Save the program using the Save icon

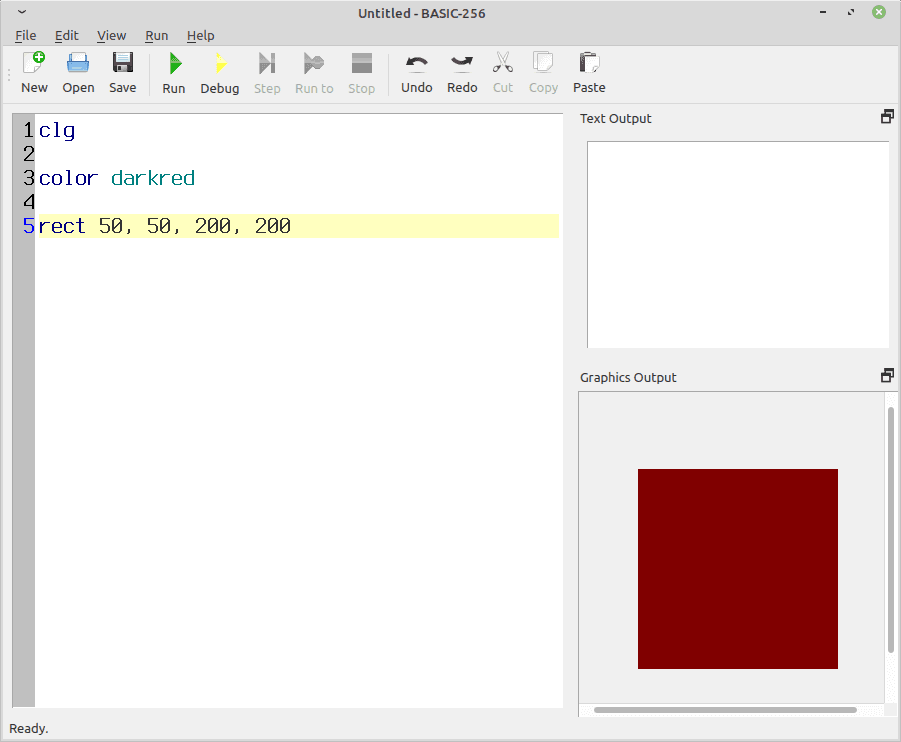point(122,64)
